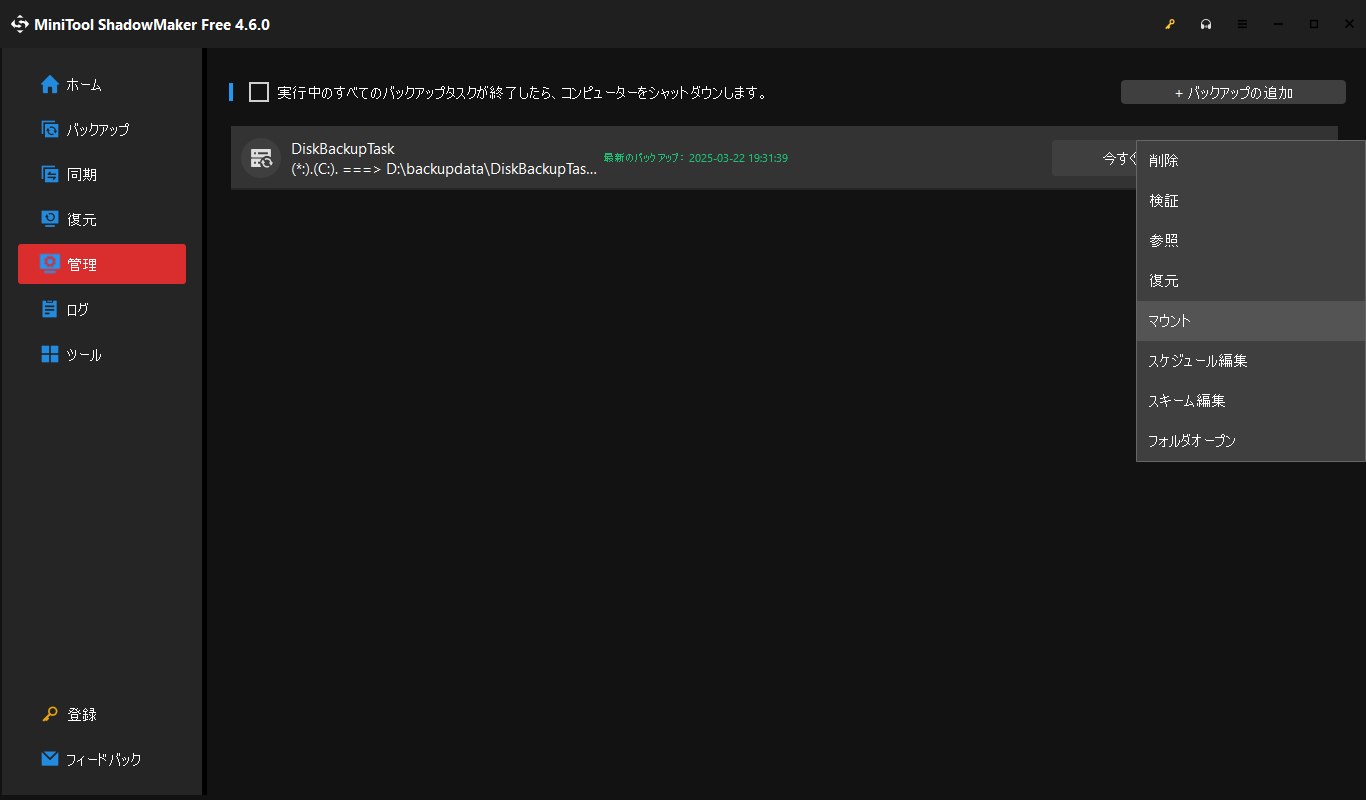
Task: Click the フィードバック label
Action: click(x=104, y=760)
